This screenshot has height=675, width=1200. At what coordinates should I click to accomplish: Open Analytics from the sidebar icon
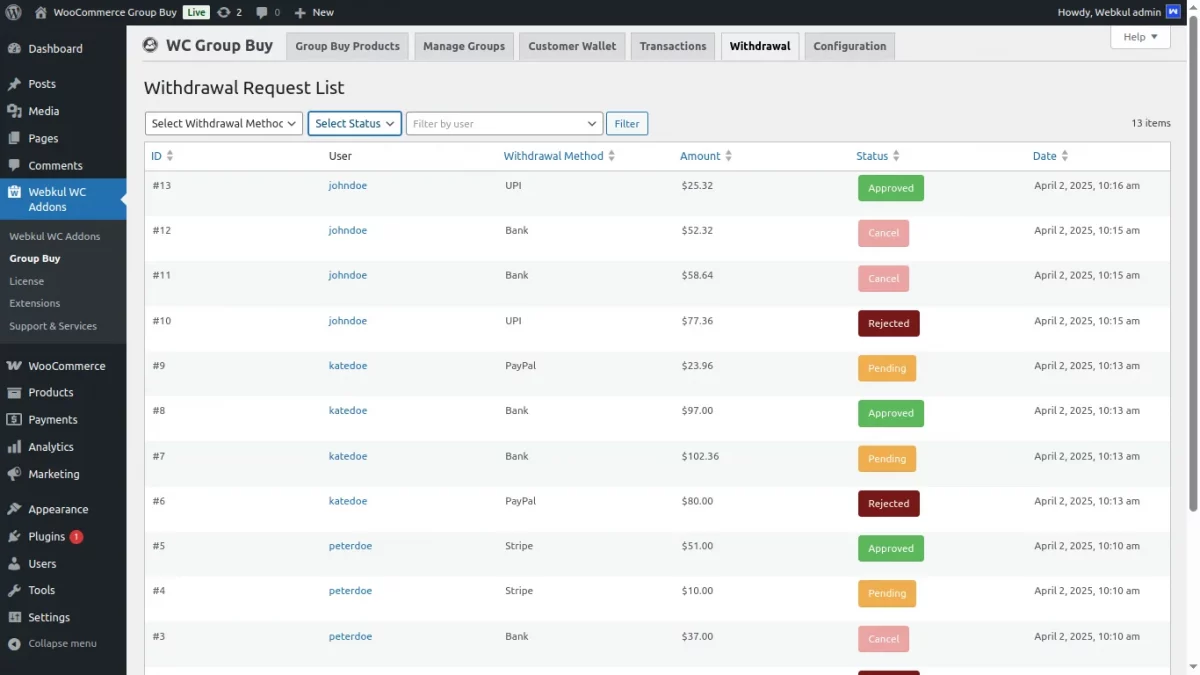click(x=16, y=446)
